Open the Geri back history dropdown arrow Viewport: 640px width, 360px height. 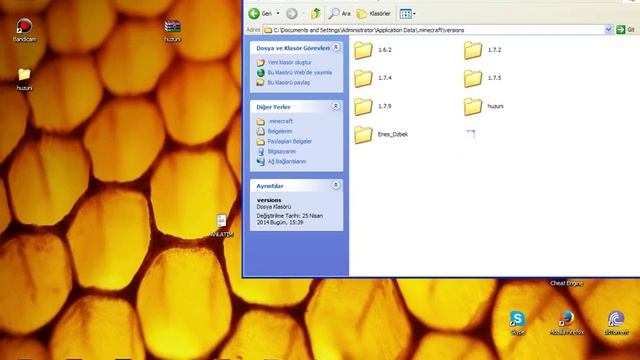pyautogui.click(x=278, y=13)
